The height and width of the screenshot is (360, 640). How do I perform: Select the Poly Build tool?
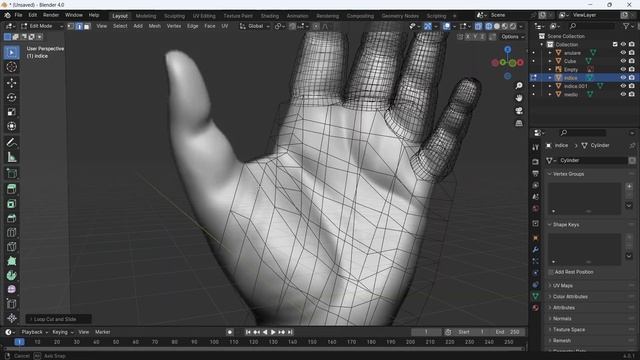[x=11, y=261]
